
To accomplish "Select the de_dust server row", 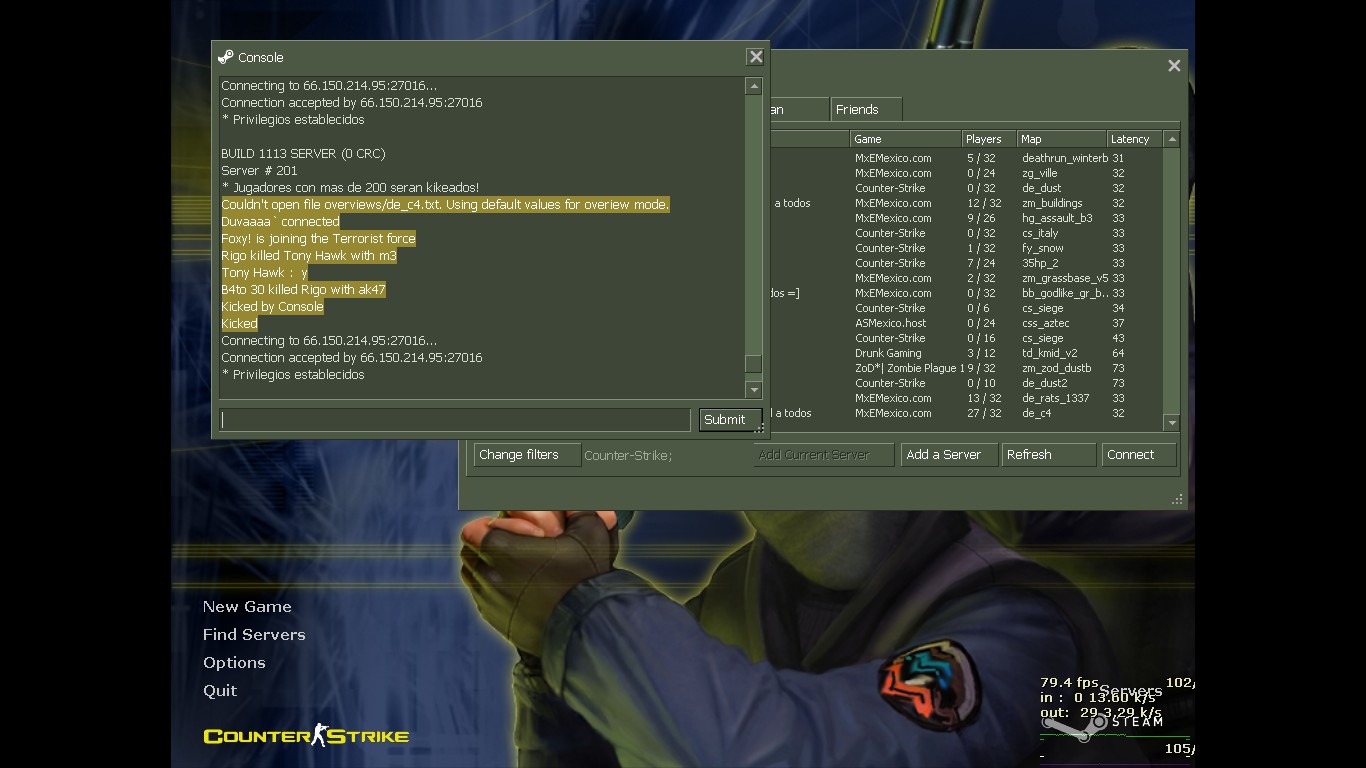I will click(x=965, y=188).
